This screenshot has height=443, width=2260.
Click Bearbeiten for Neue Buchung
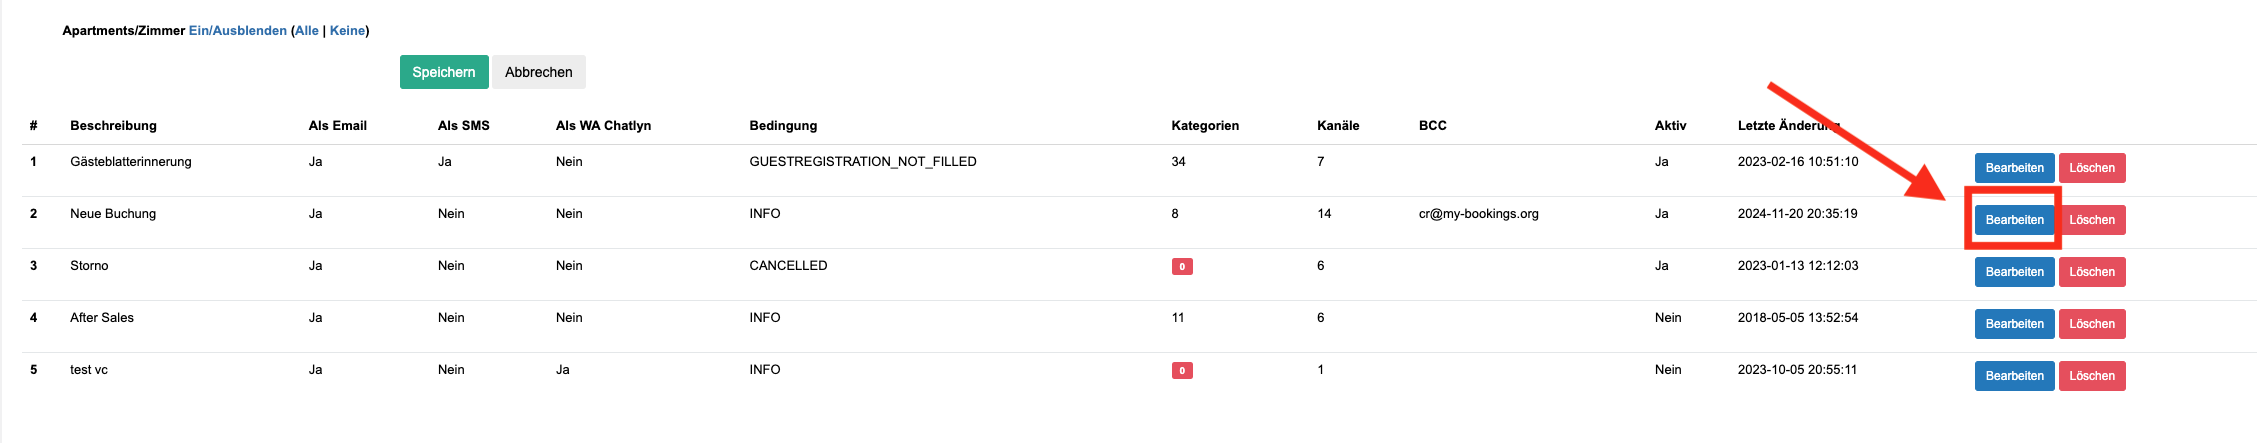(2014, 220)
